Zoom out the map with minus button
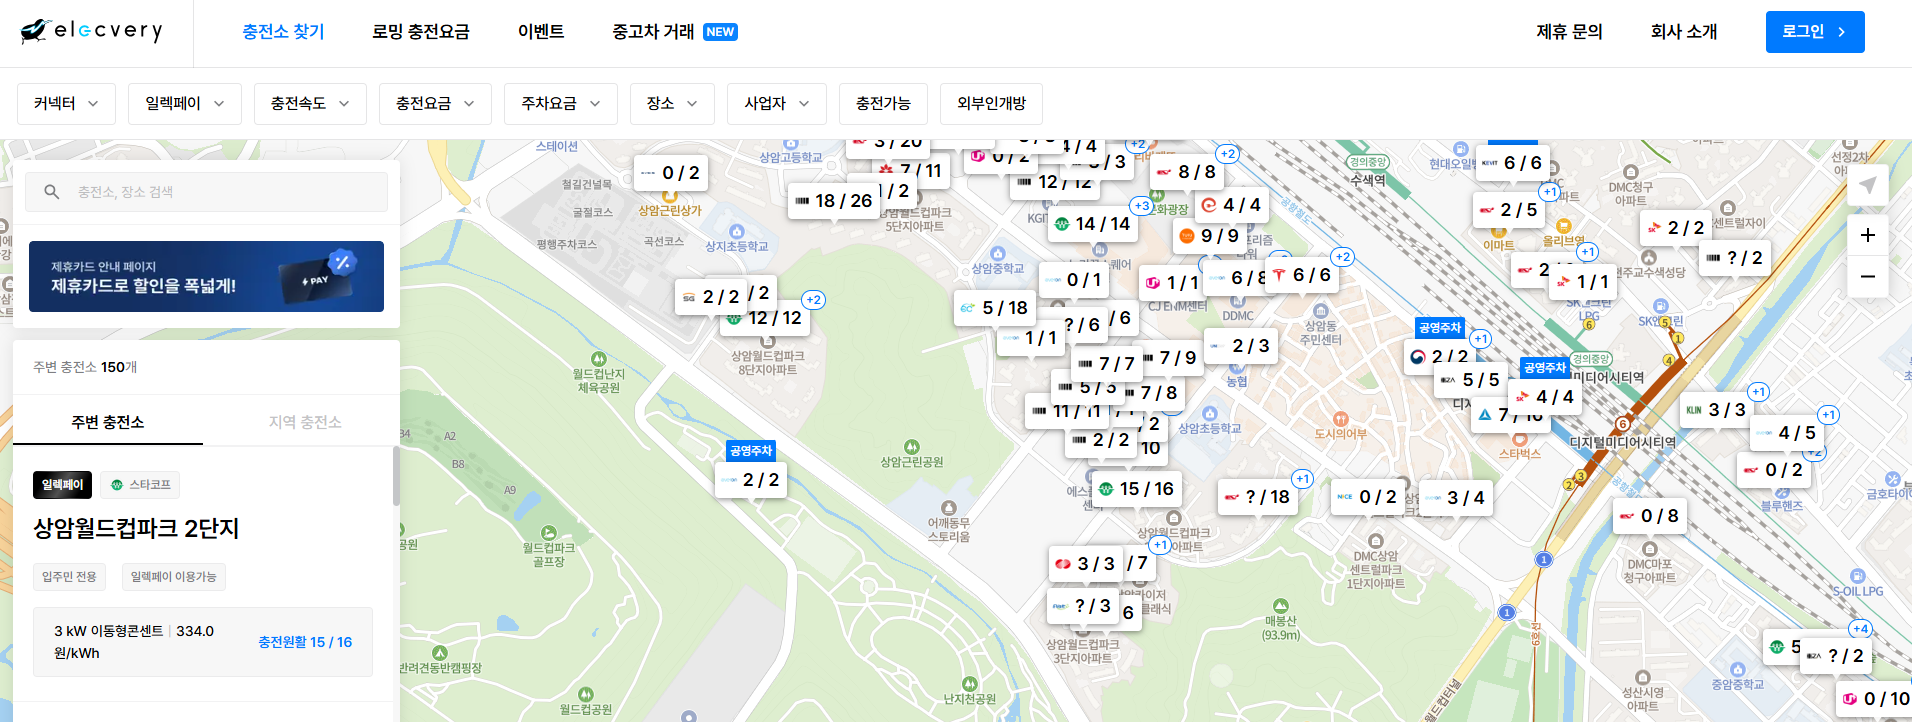 click(x=1867, y=276)
